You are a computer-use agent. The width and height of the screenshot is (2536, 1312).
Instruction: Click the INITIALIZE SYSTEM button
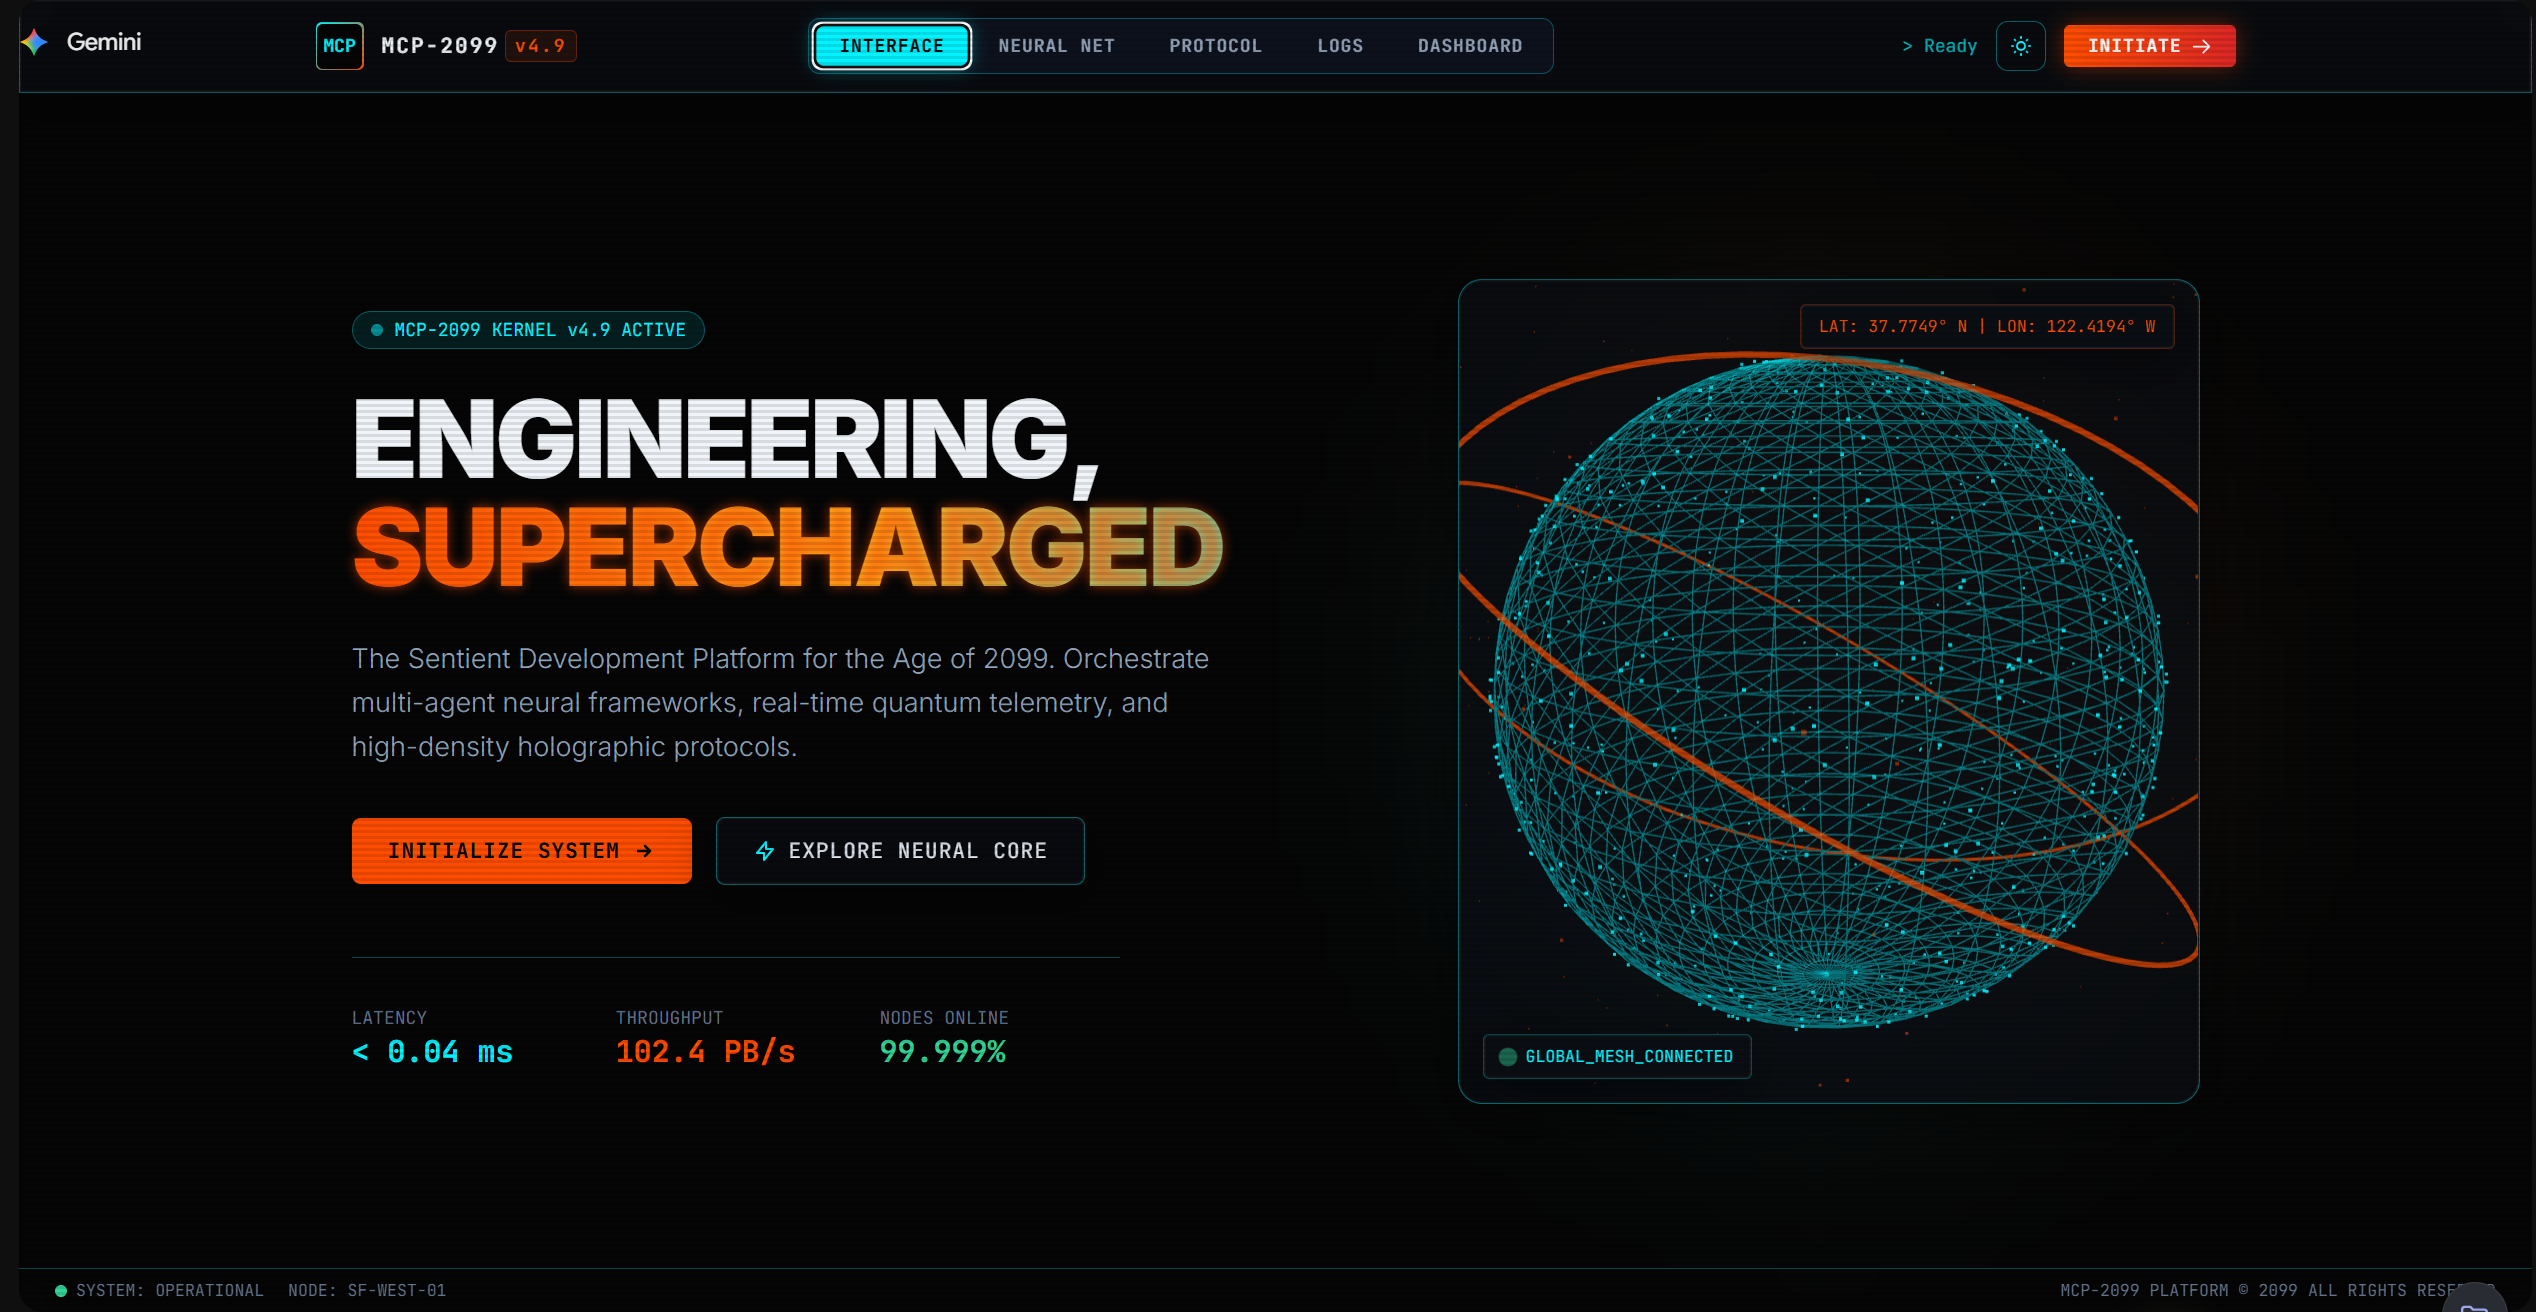tap(521, 851)
